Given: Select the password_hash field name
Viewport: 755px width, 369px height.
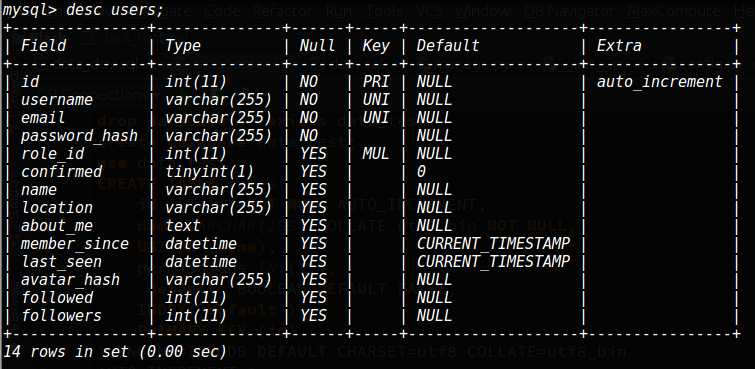Looking at the screenshot, I should pyautogui.click(x=79, y=136).
